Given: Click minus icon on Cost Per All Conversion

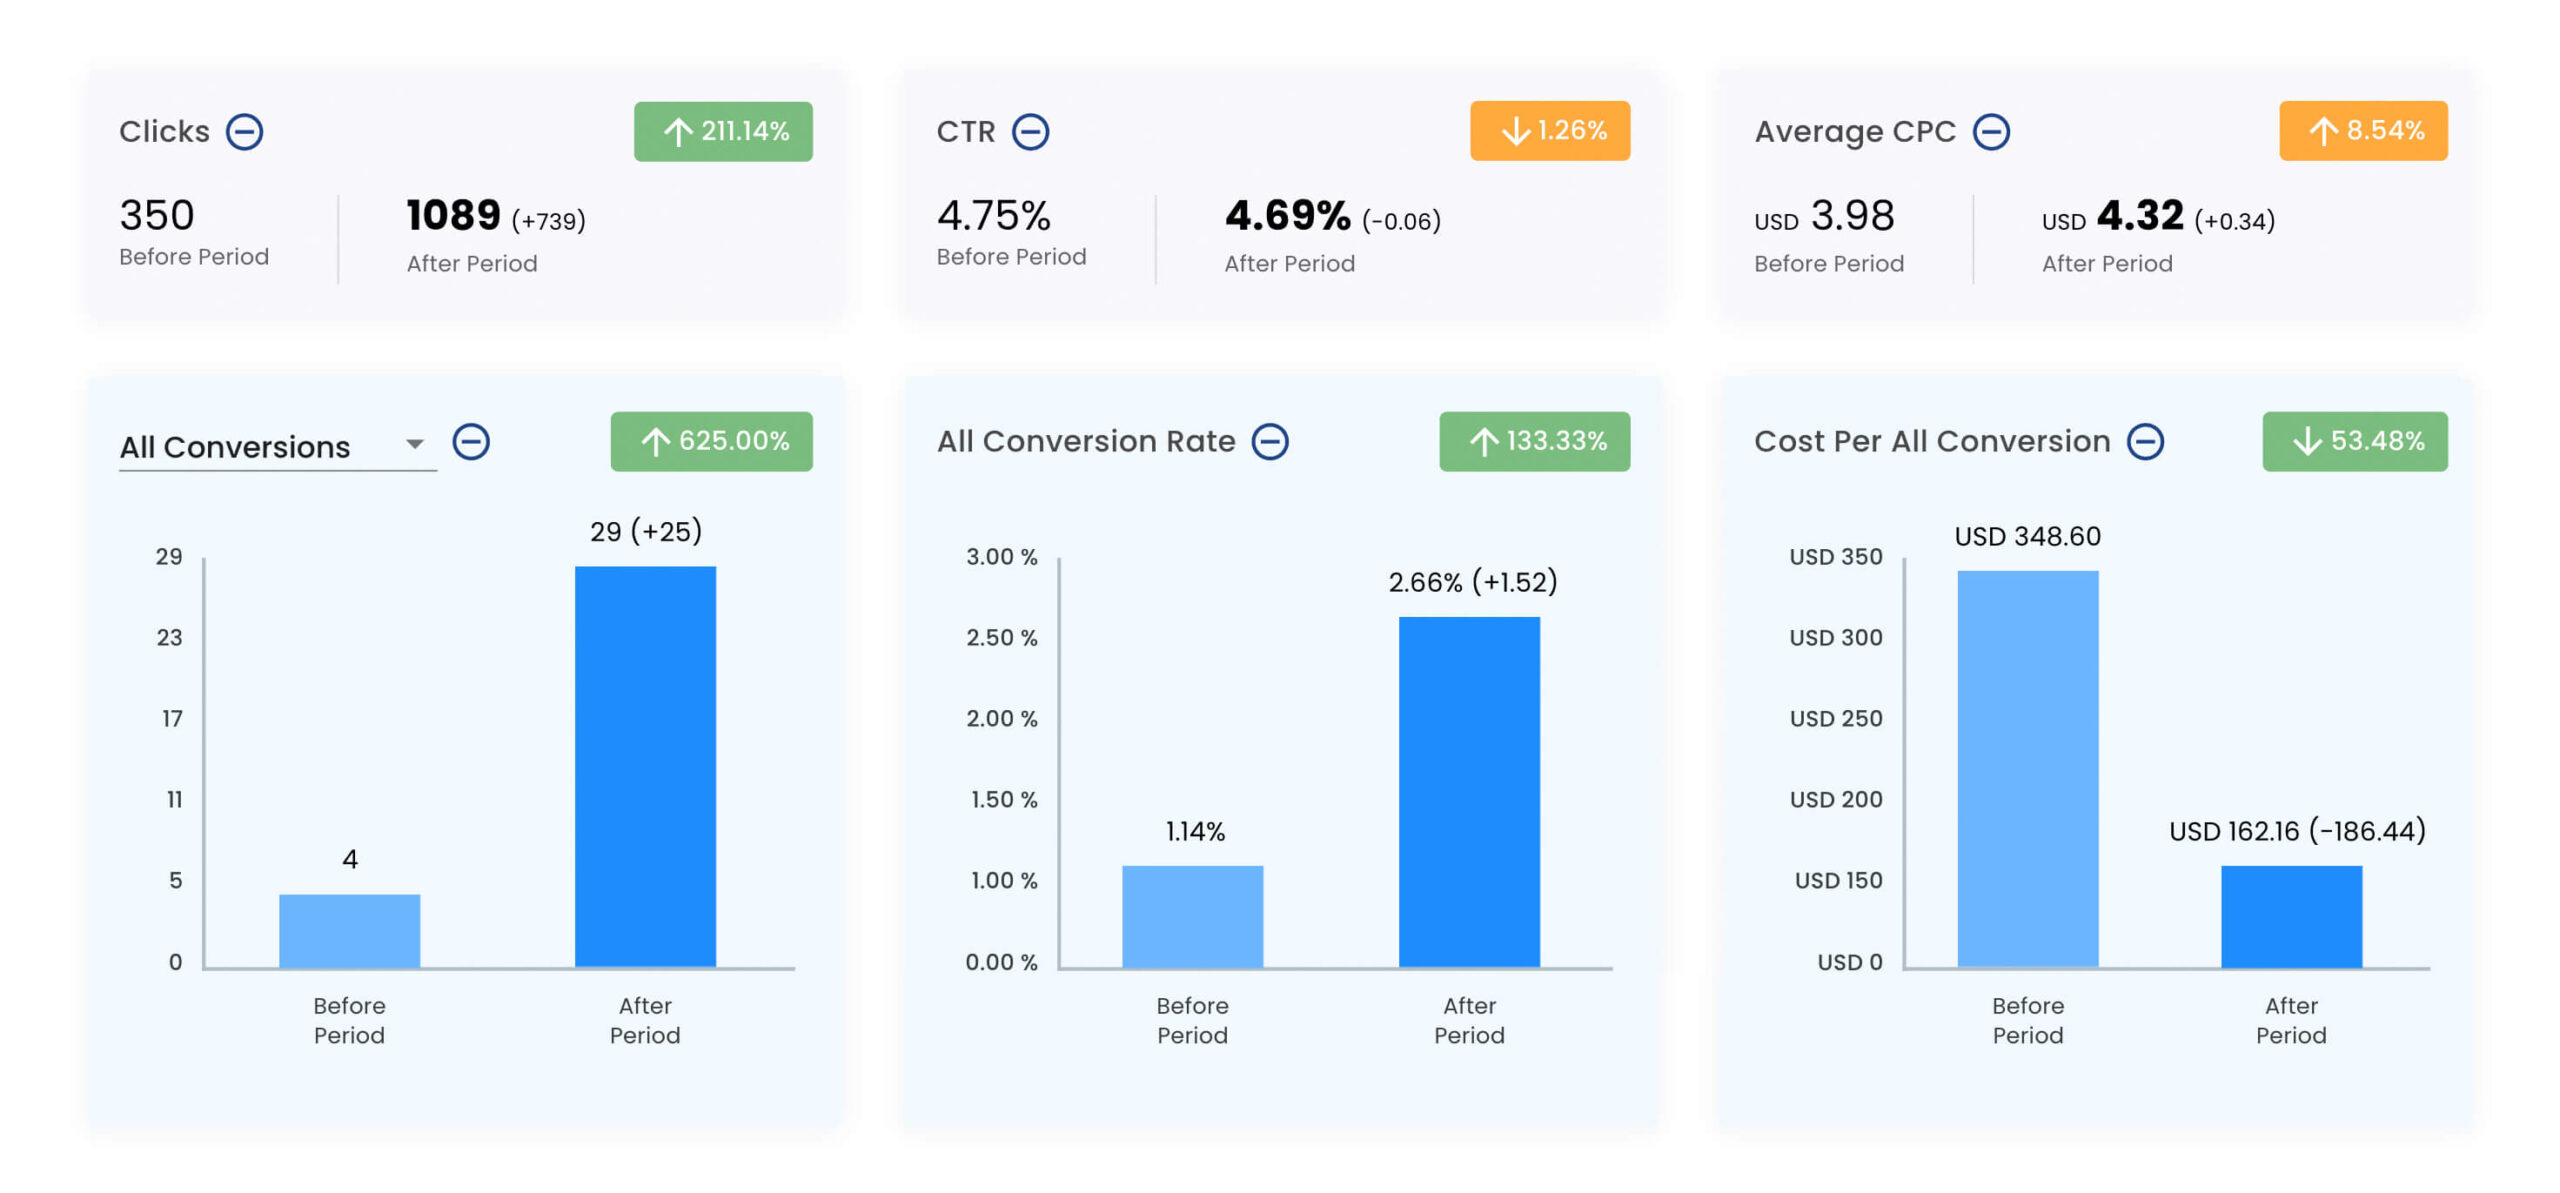Looking at the screenshot, I should [x=2145, y=441].
